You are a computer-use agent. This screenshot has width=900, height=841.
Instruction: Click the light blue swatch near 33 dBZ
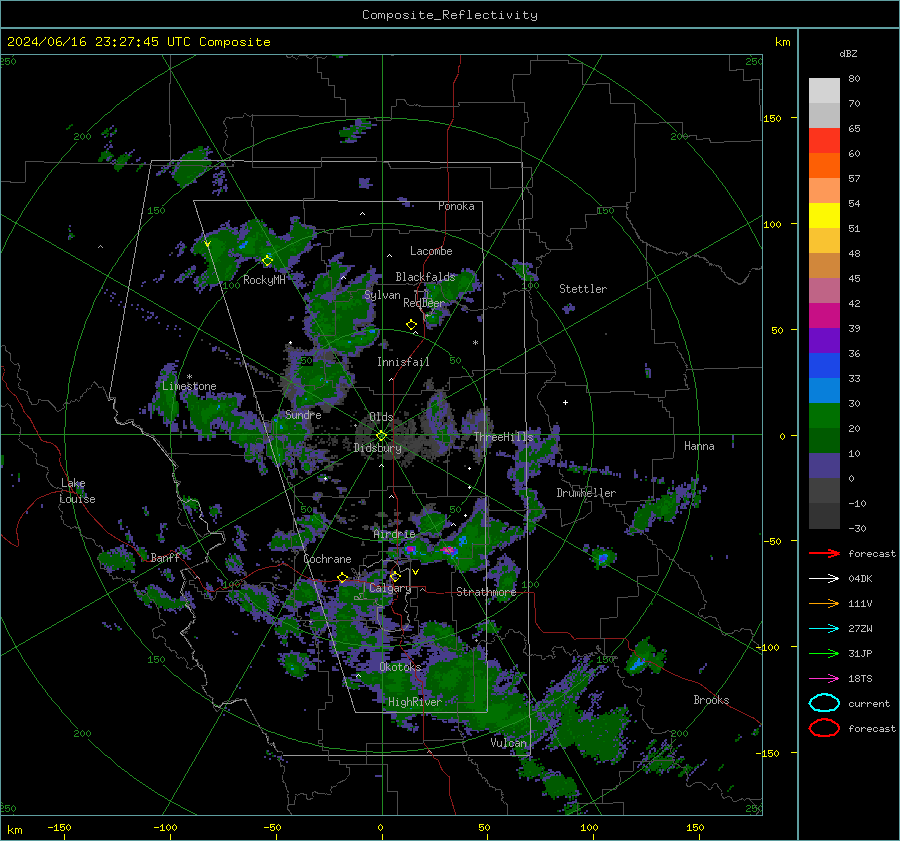click(x=824, y=390)
